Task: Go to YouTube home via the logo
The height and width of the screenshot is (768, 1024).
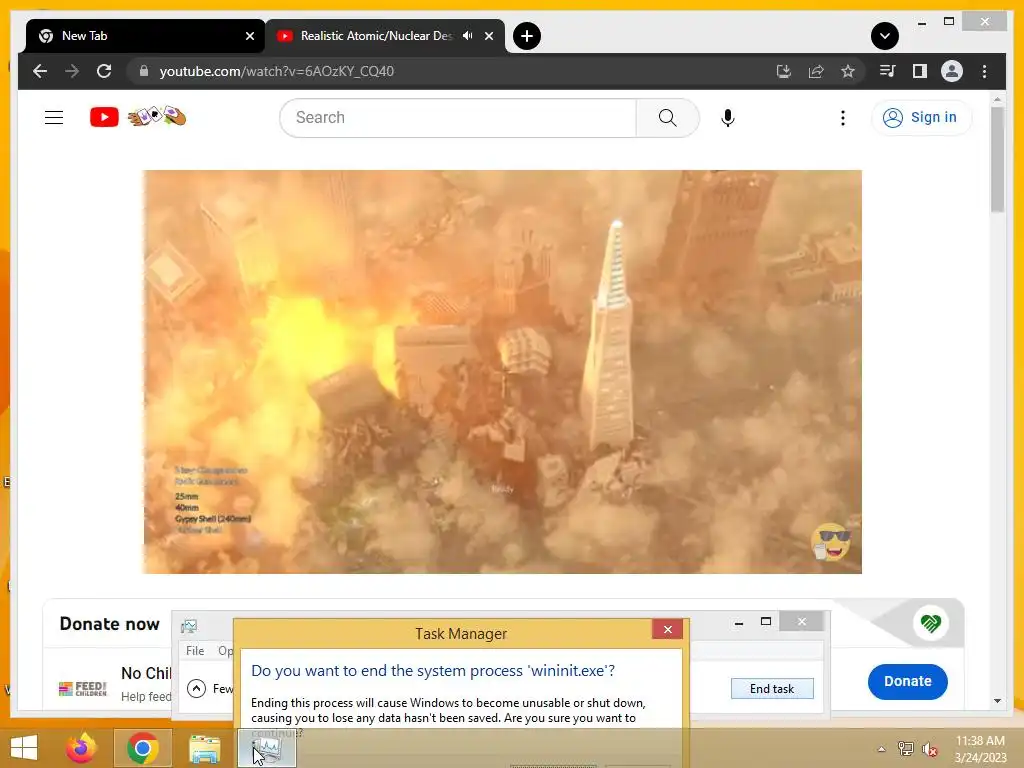Action: pos(138,117)
